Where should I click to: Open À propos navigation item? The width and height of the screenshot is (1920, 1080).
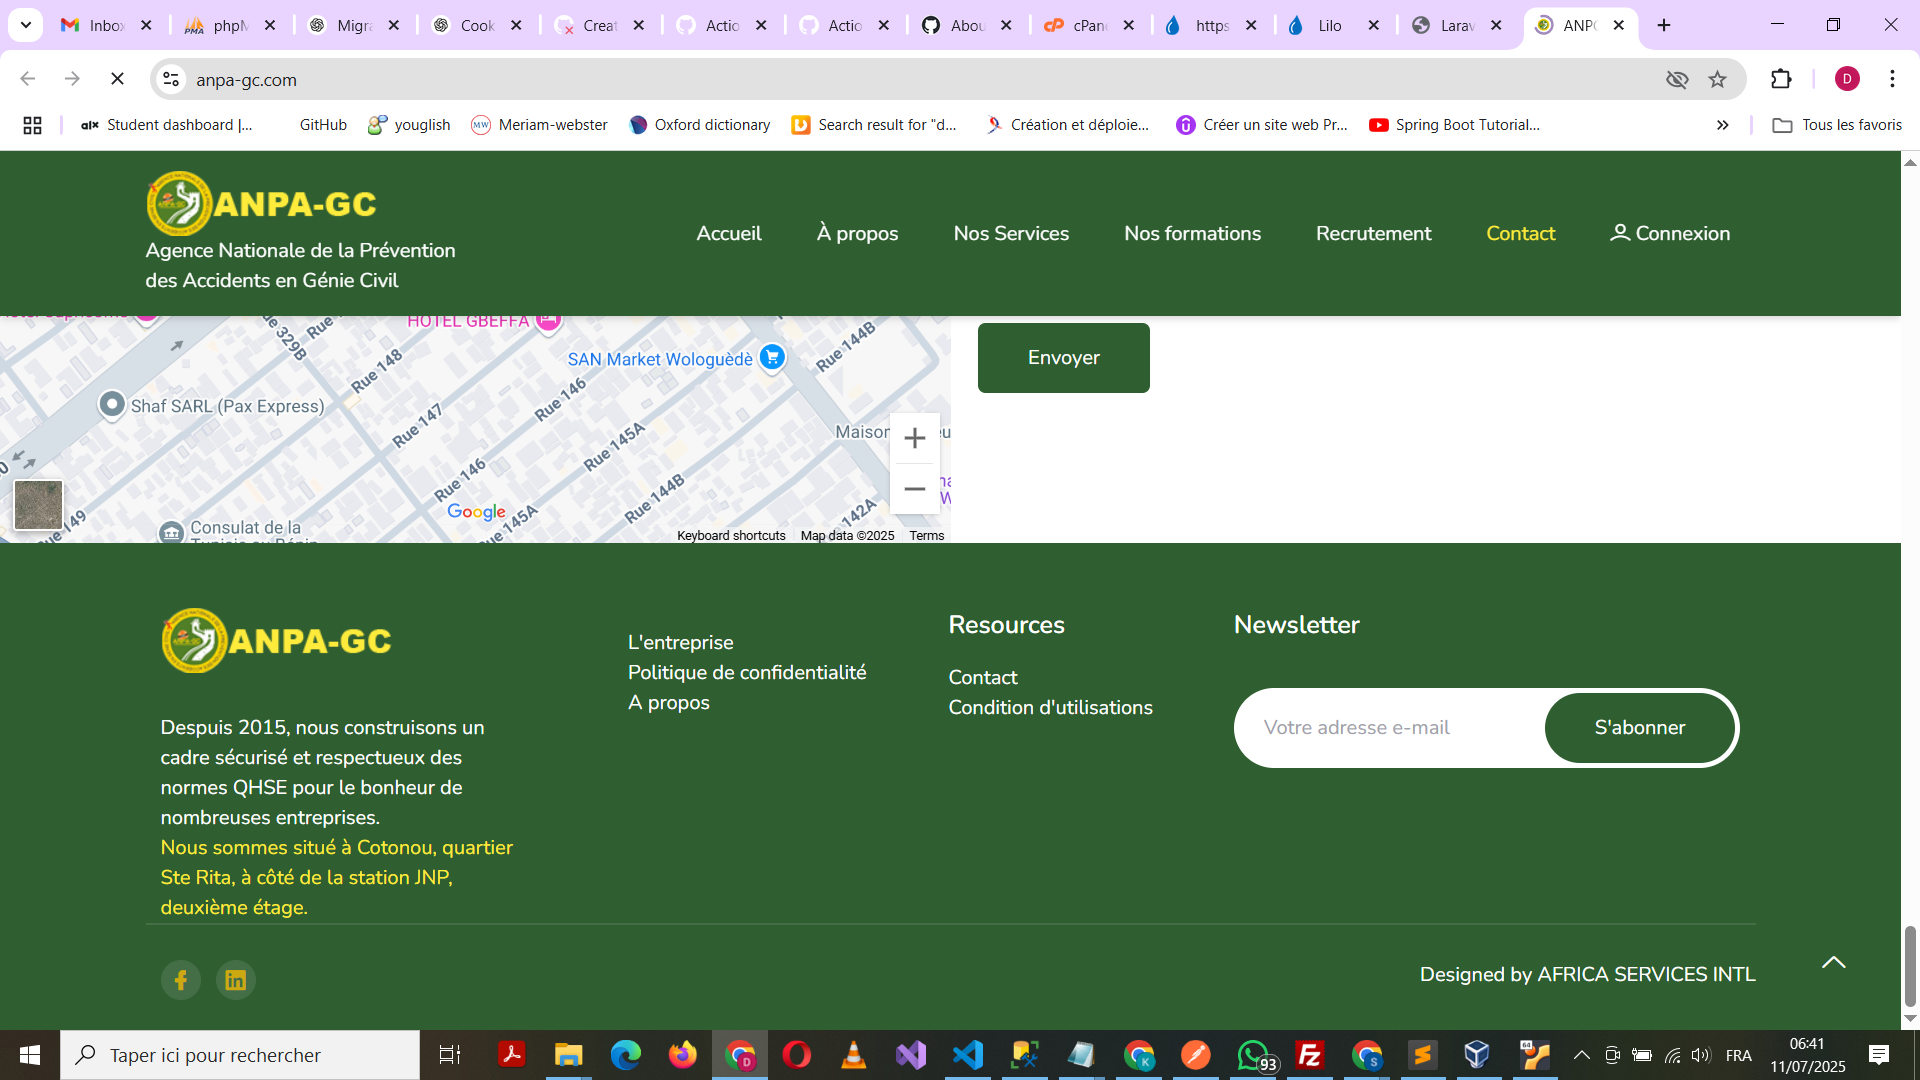pos(857,233)
